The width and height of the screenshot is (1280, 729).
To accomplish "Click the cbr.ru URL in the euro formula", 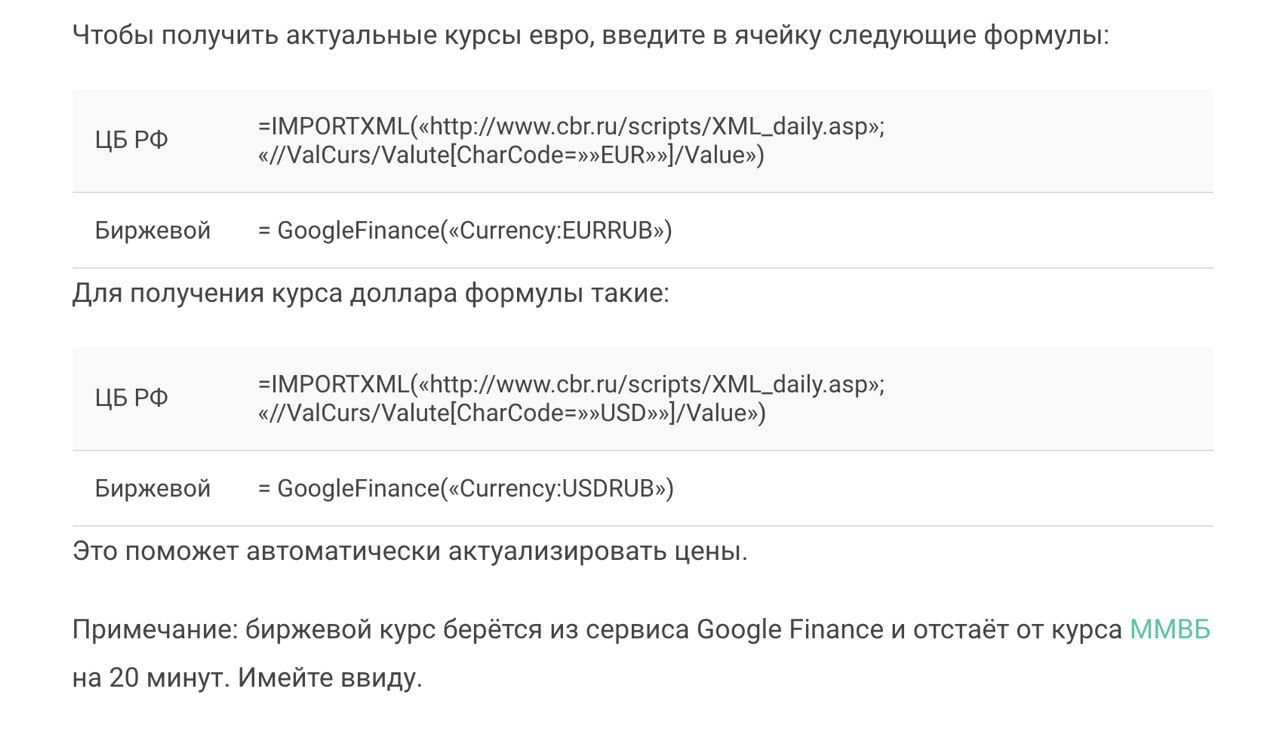I will click(650, 128).
